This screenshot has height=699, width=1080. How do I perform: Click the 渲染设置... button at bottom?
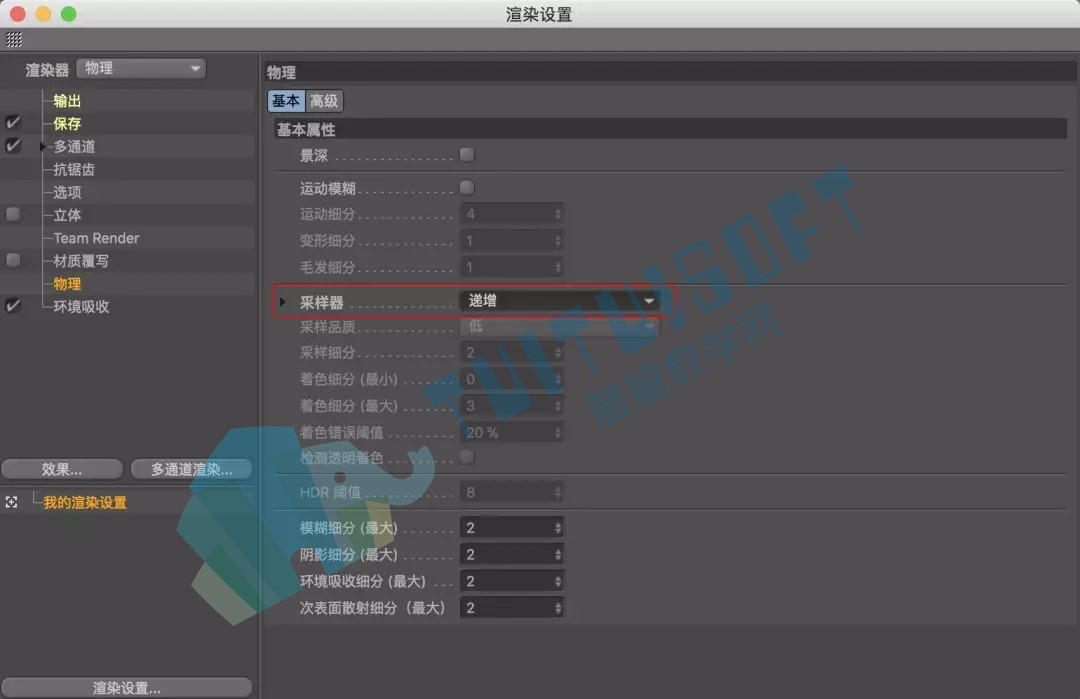(x=127, y=688)
